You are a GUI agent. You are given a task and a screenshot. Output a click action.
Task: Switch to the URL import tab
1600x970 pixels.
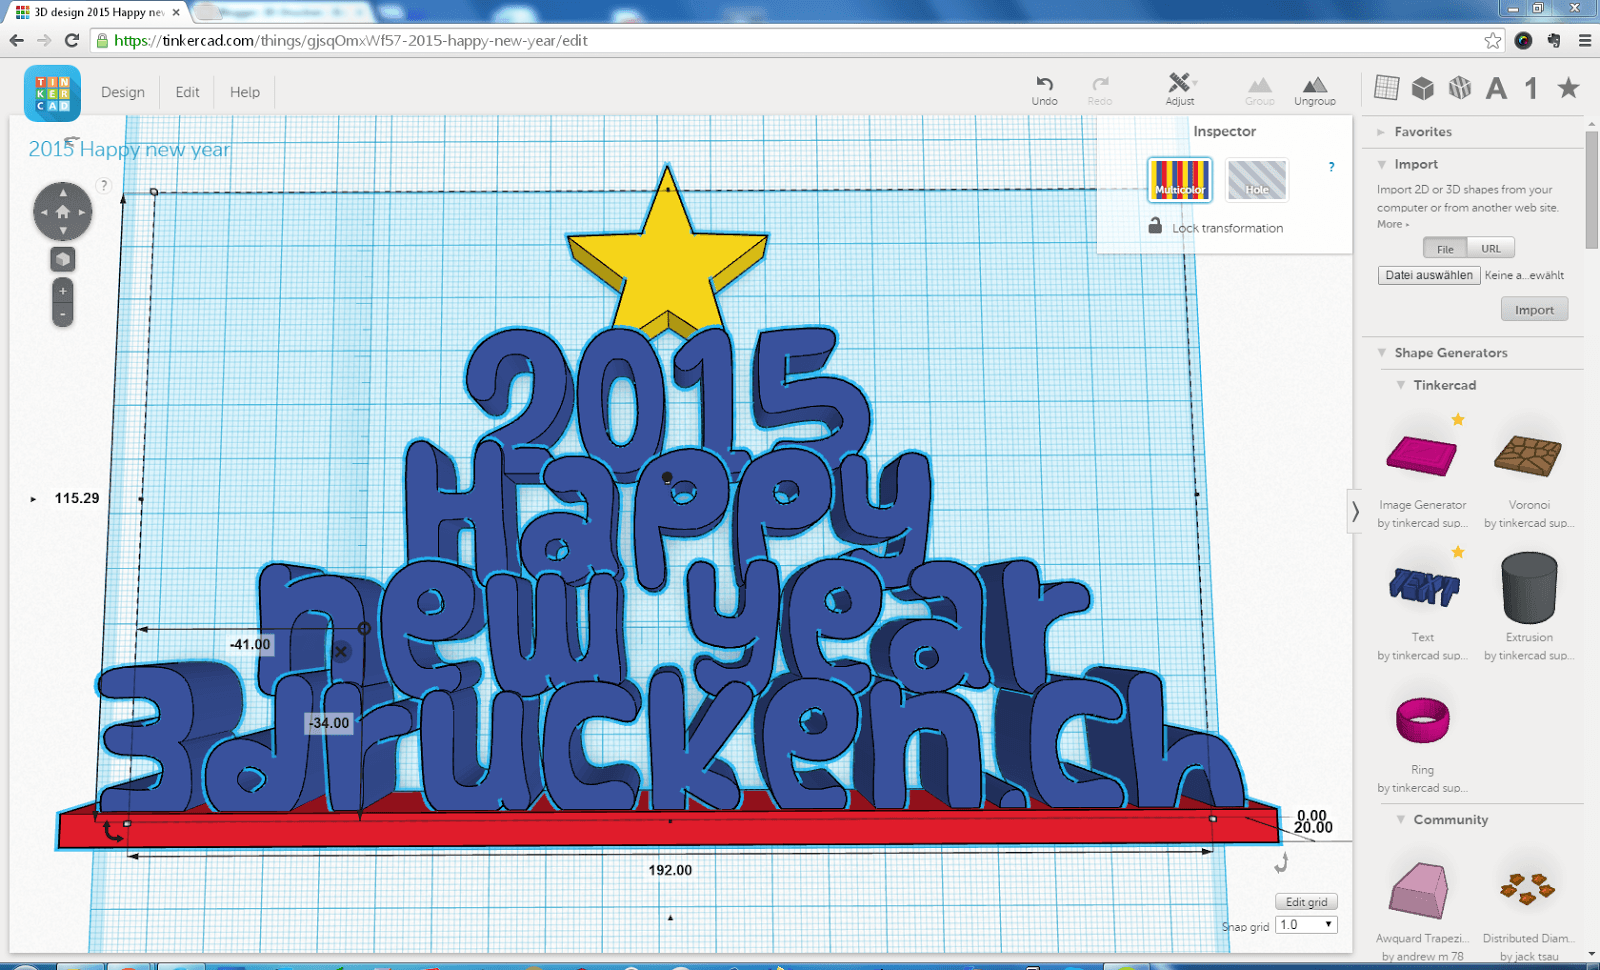1491,249
